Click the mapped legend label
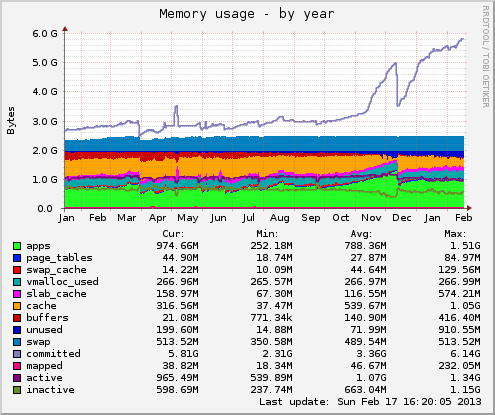Screen dimensions: 495x415 pyautogui.click(x=44, y=366)
